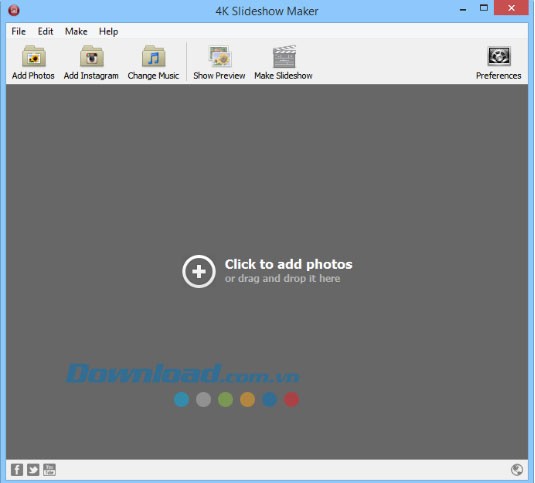Image resolution: width=535 pixels, height=483 pixels.
Task: Minimize the 4K Slideshow Maker window
Action: [x=463, y=9]
